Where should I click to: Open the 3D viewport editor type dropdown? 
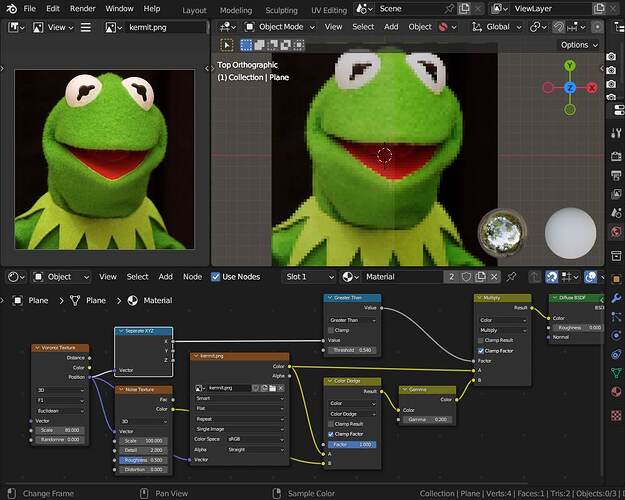point(227,27)
